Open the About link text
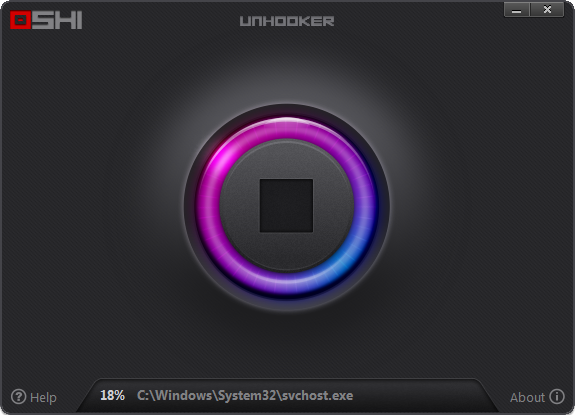 [527, 397]
